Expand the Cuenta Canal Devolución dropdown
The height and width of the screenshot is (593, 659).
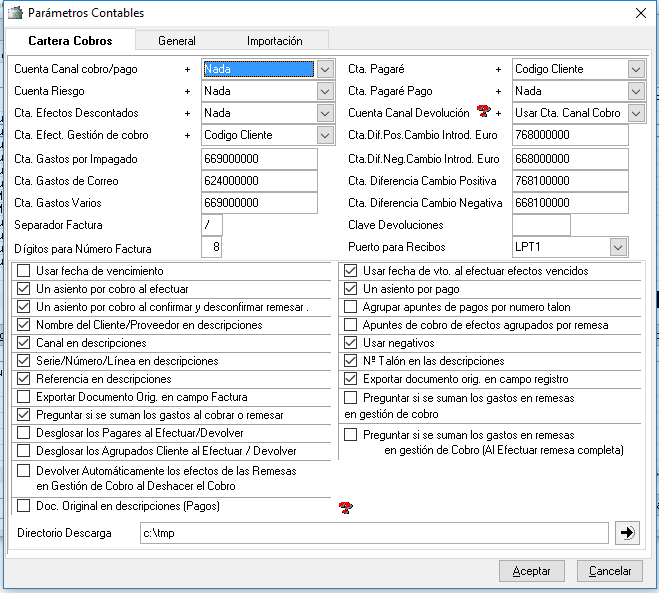click(x=636, y=113)
